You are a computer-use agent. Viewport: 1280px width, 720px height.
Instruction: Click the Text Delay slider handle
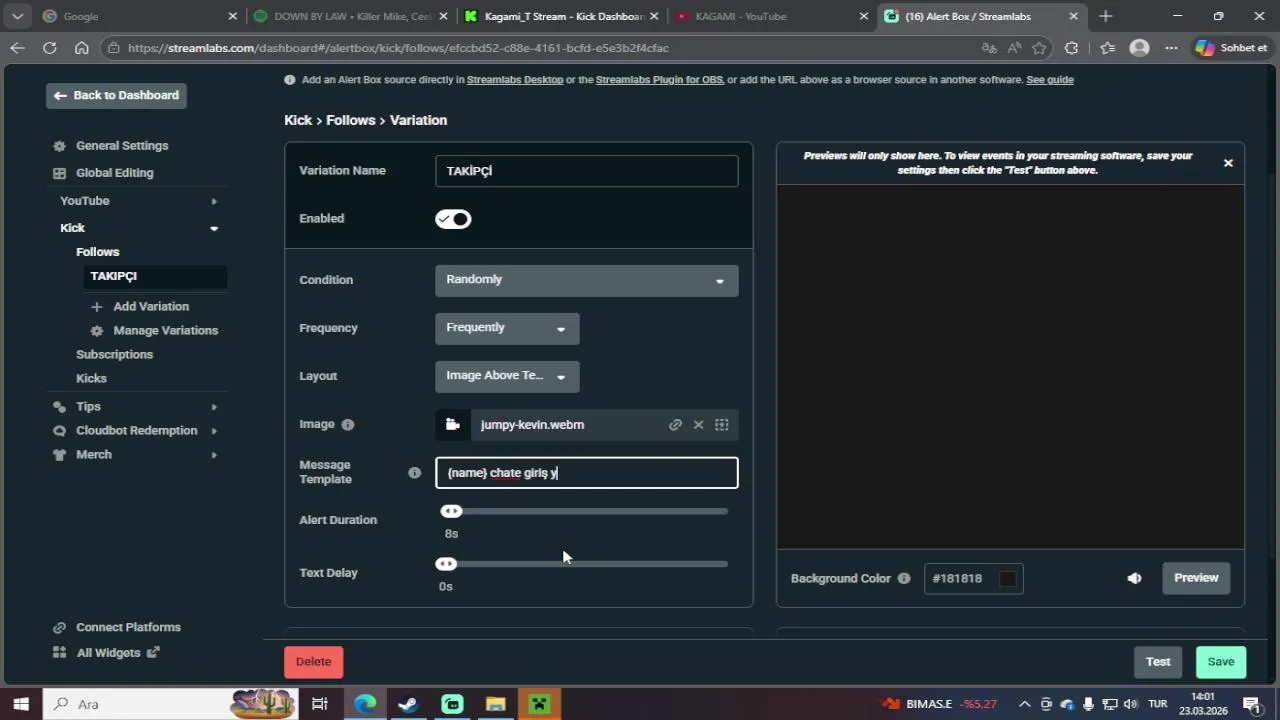(446, 564)
